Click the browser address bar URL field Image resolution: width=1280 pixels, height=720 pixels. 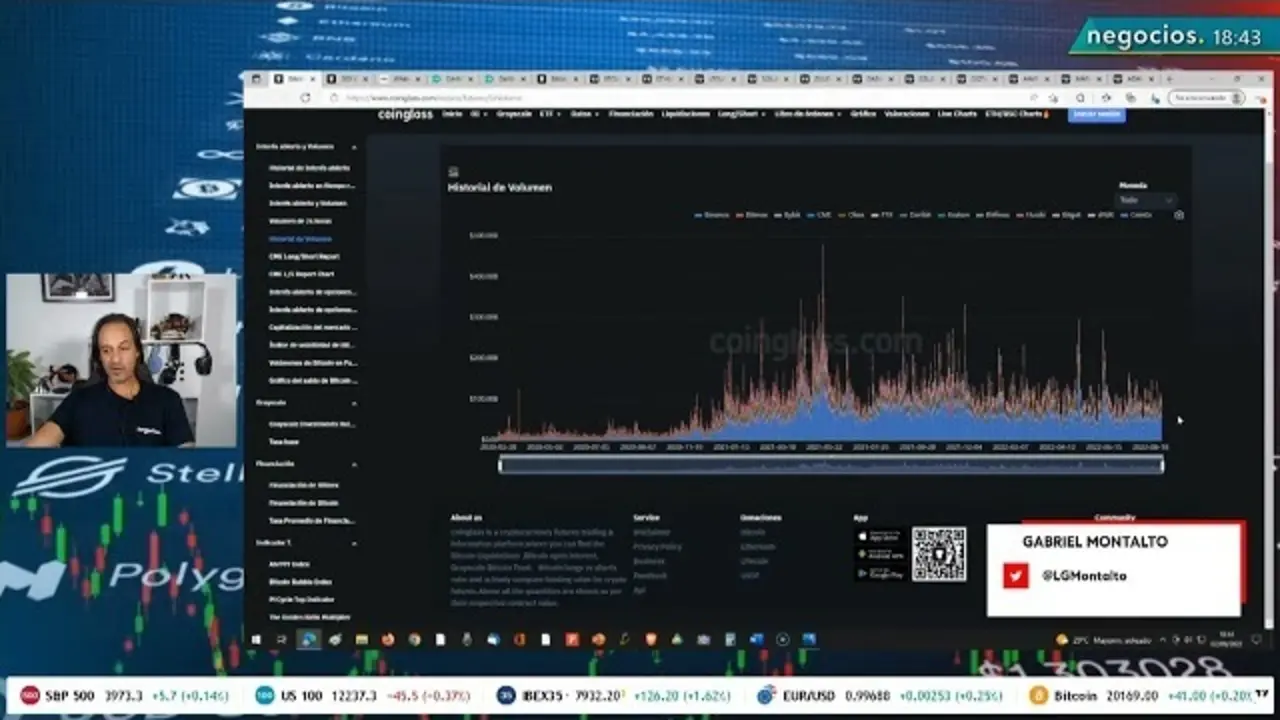tap(600, 98)
